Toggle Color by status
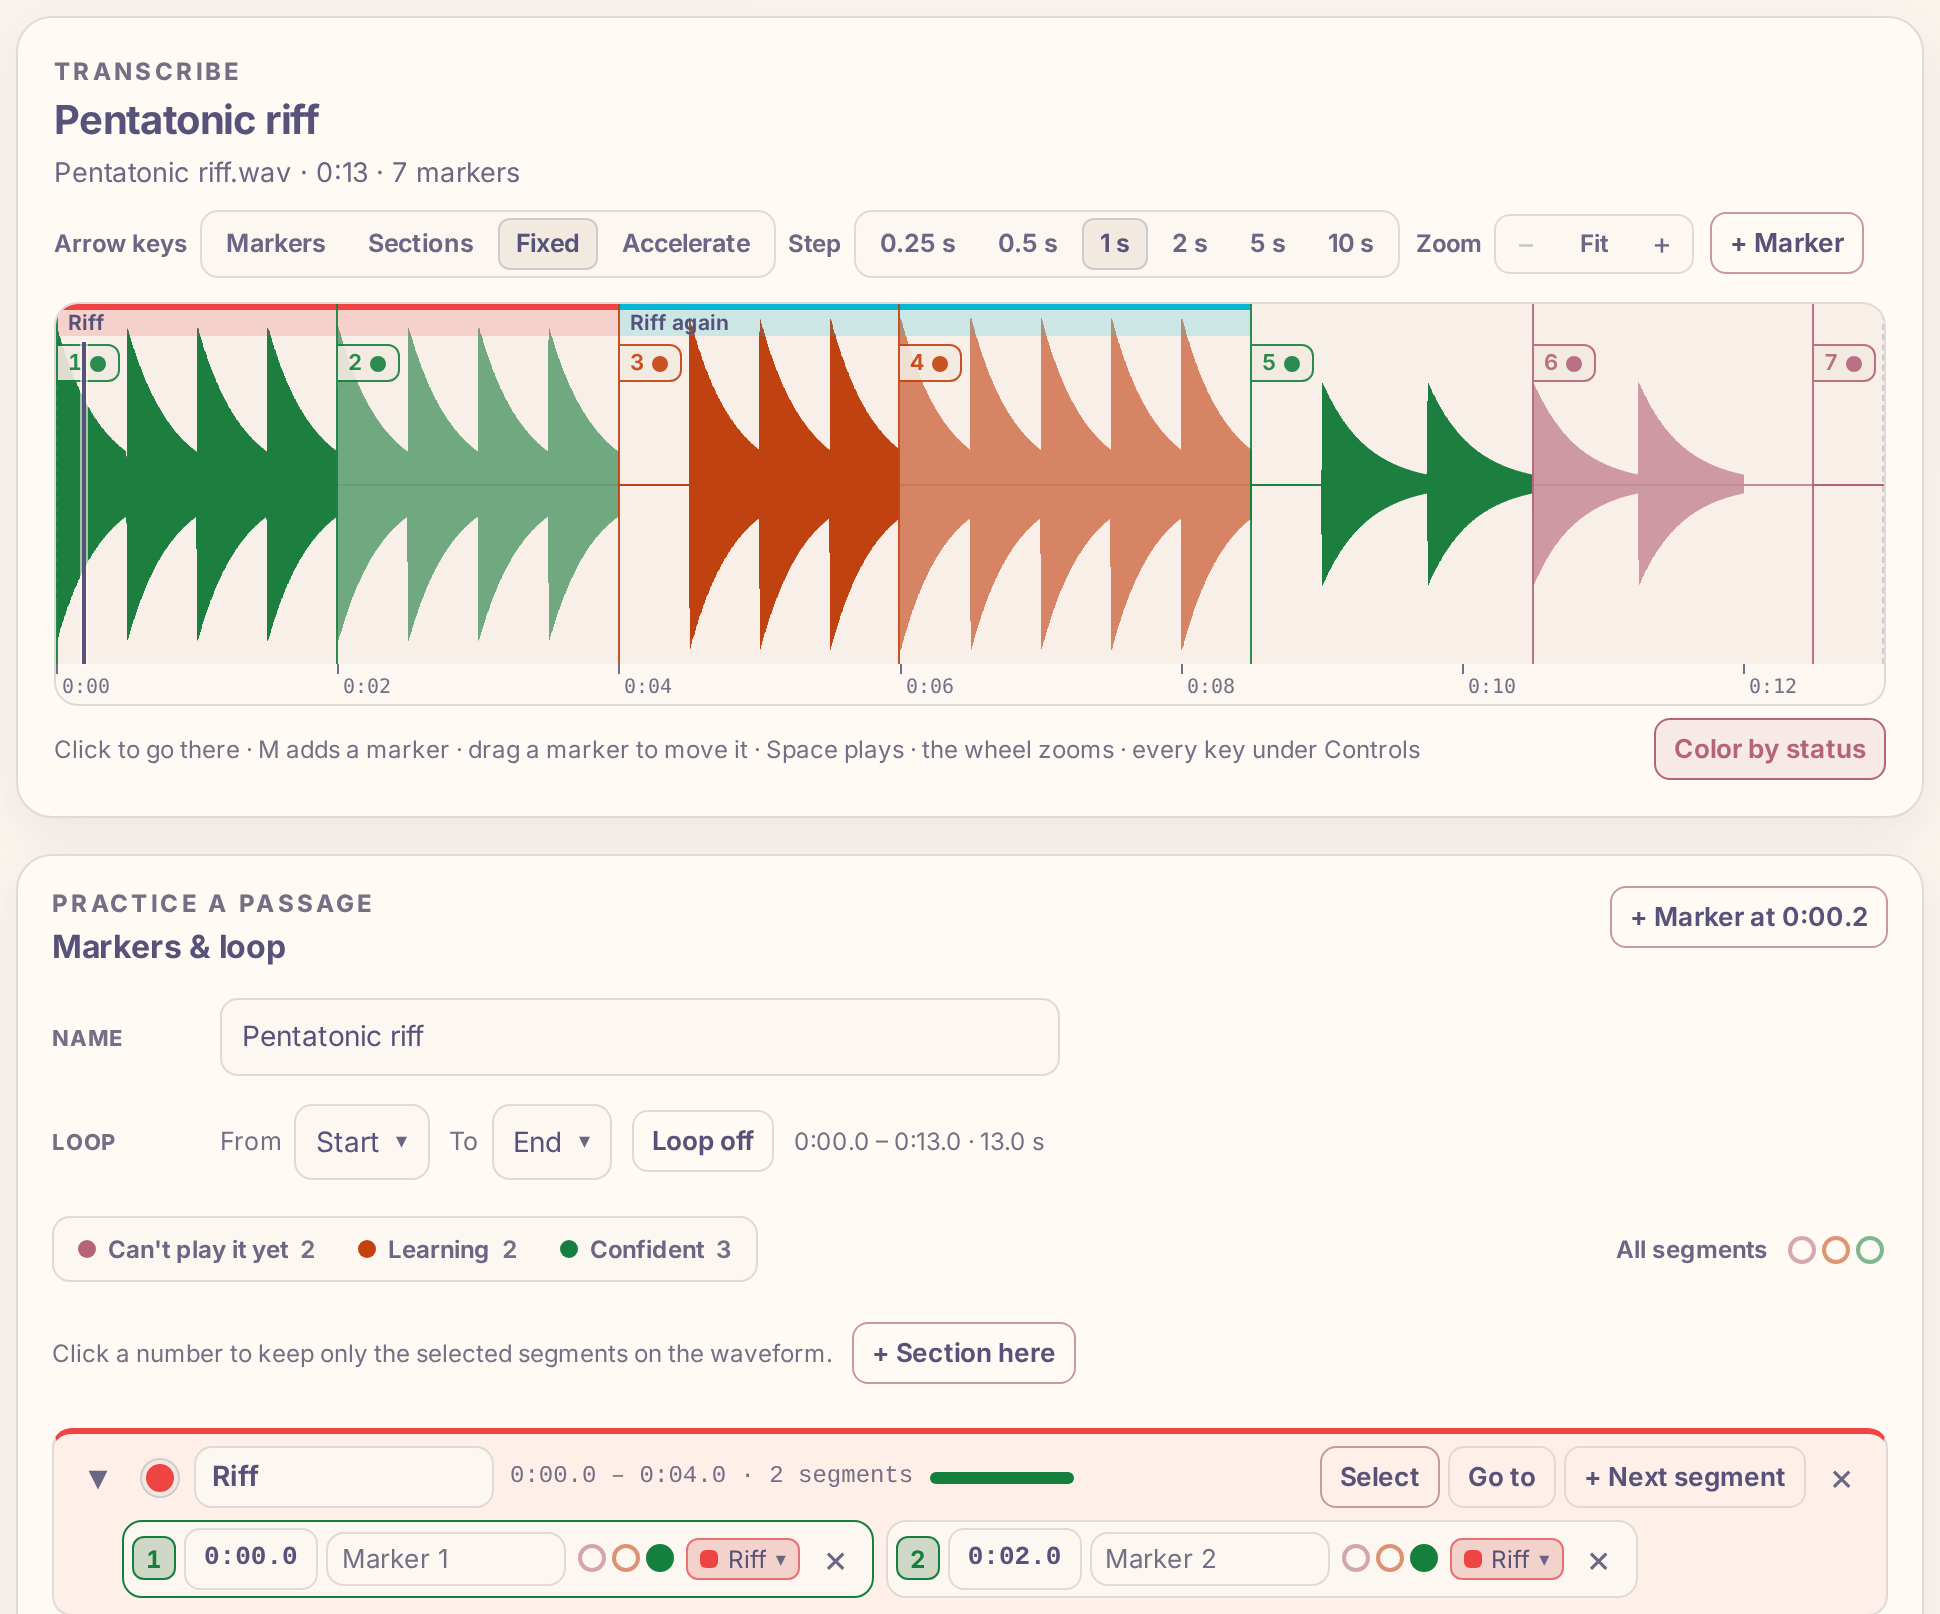The image size is (1940, 1614). click(x=1769, y=749)
